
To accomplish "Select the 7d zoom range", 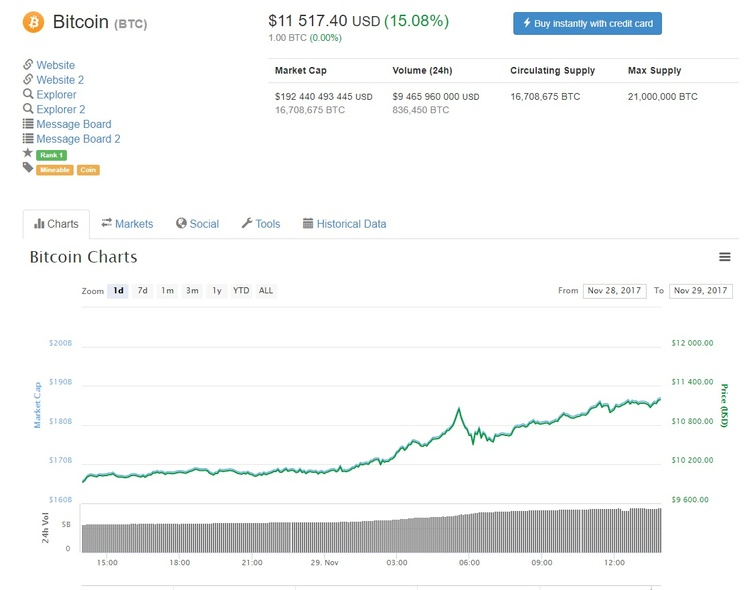I will click(x=142, y=290).
